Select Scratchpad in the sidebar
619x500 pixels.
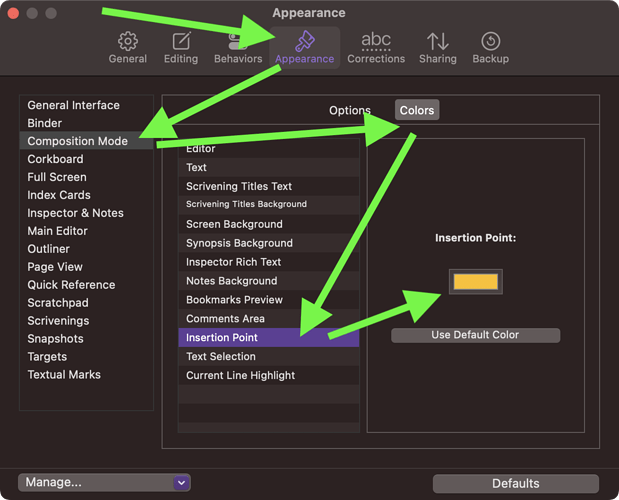(86, 303)
